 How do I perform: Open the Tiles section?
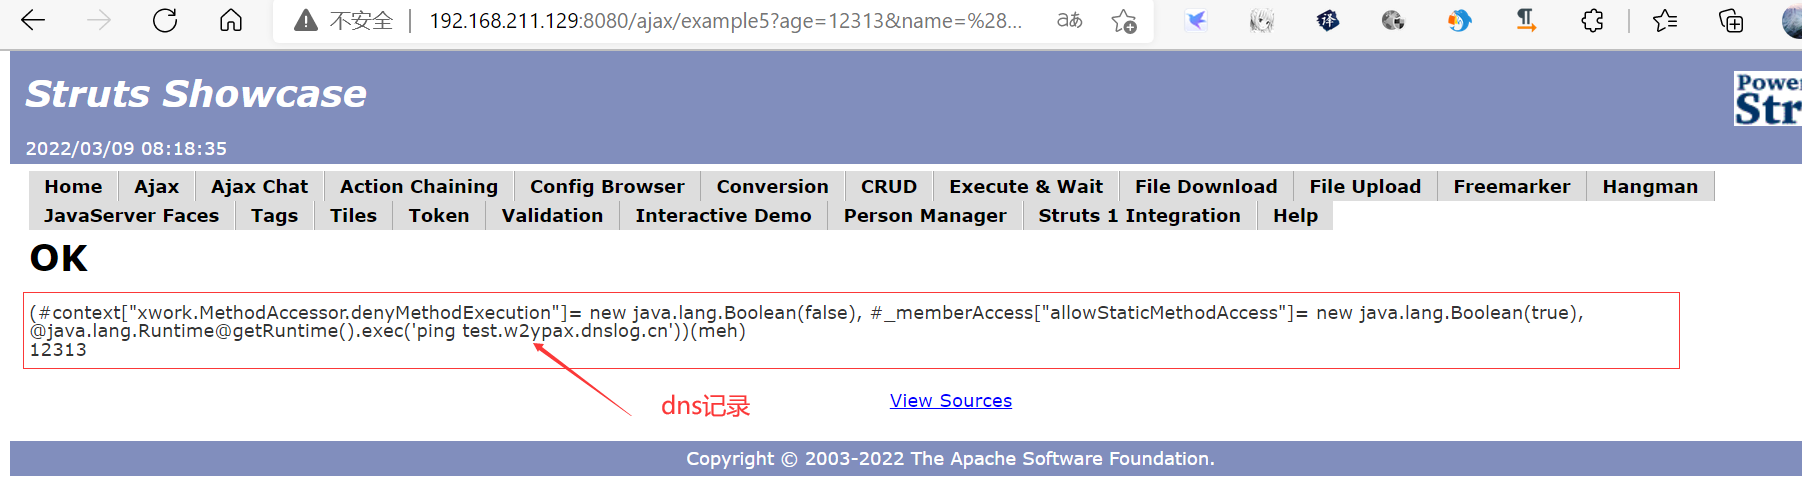click(354, 215)
